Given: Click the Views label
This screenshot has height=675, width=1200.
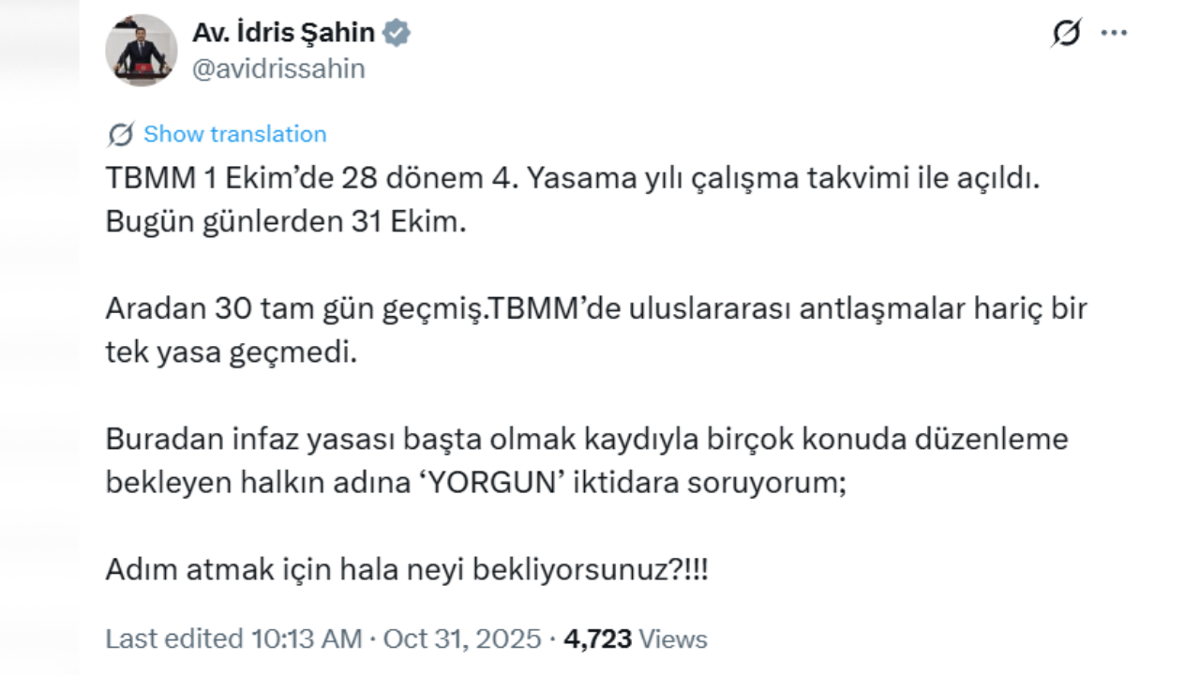Looking at the screenshot, I should pos(672,639).
